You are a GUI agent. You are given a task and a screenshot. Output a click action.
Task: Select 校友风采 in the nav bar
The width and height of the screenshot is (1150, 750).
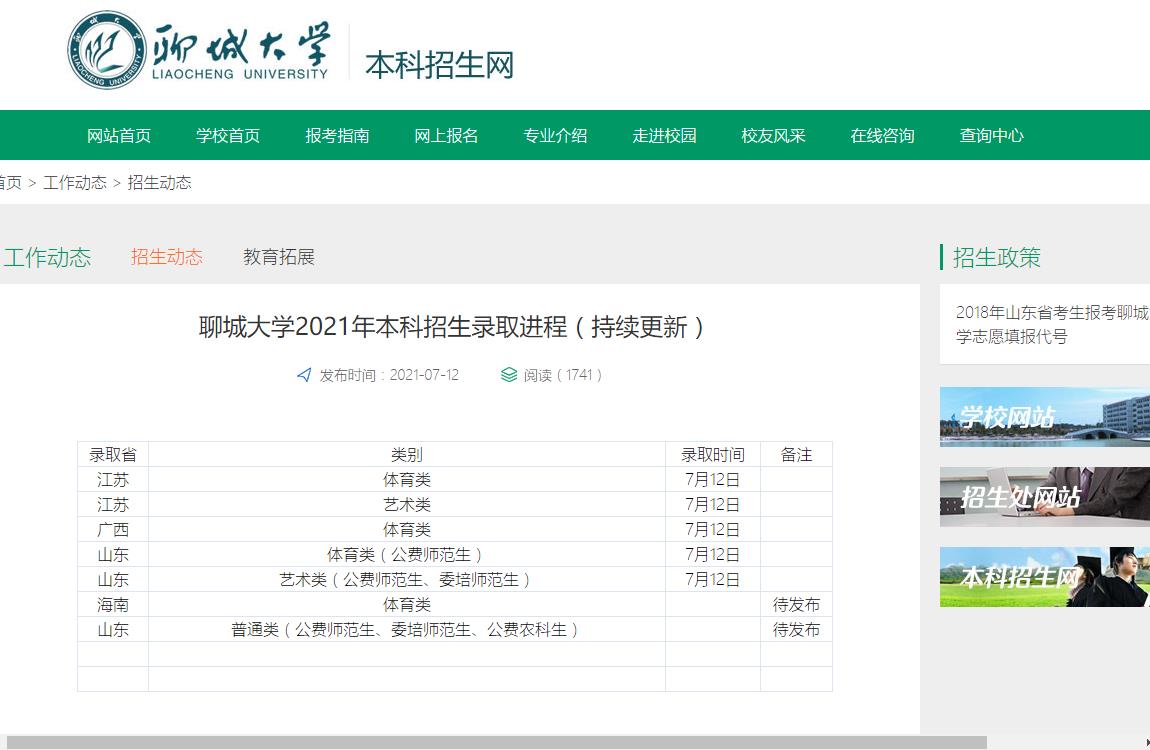(x=774, y=136)
